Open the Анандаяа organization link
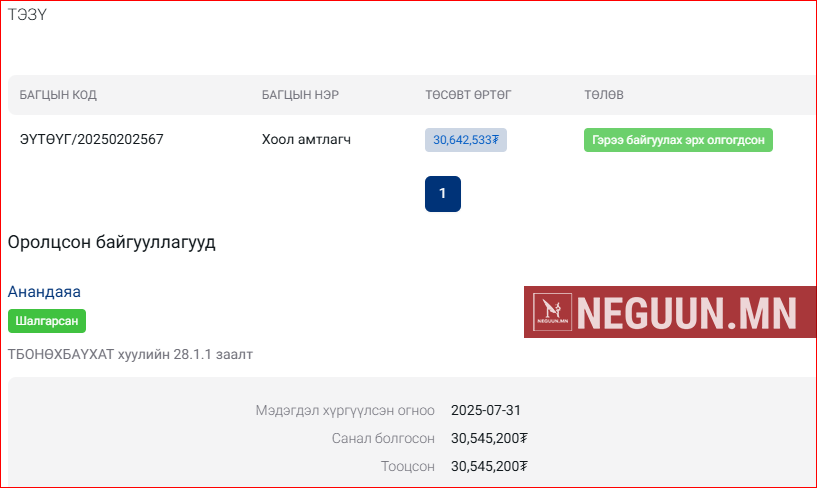817x488 pixels. point(44,291)
